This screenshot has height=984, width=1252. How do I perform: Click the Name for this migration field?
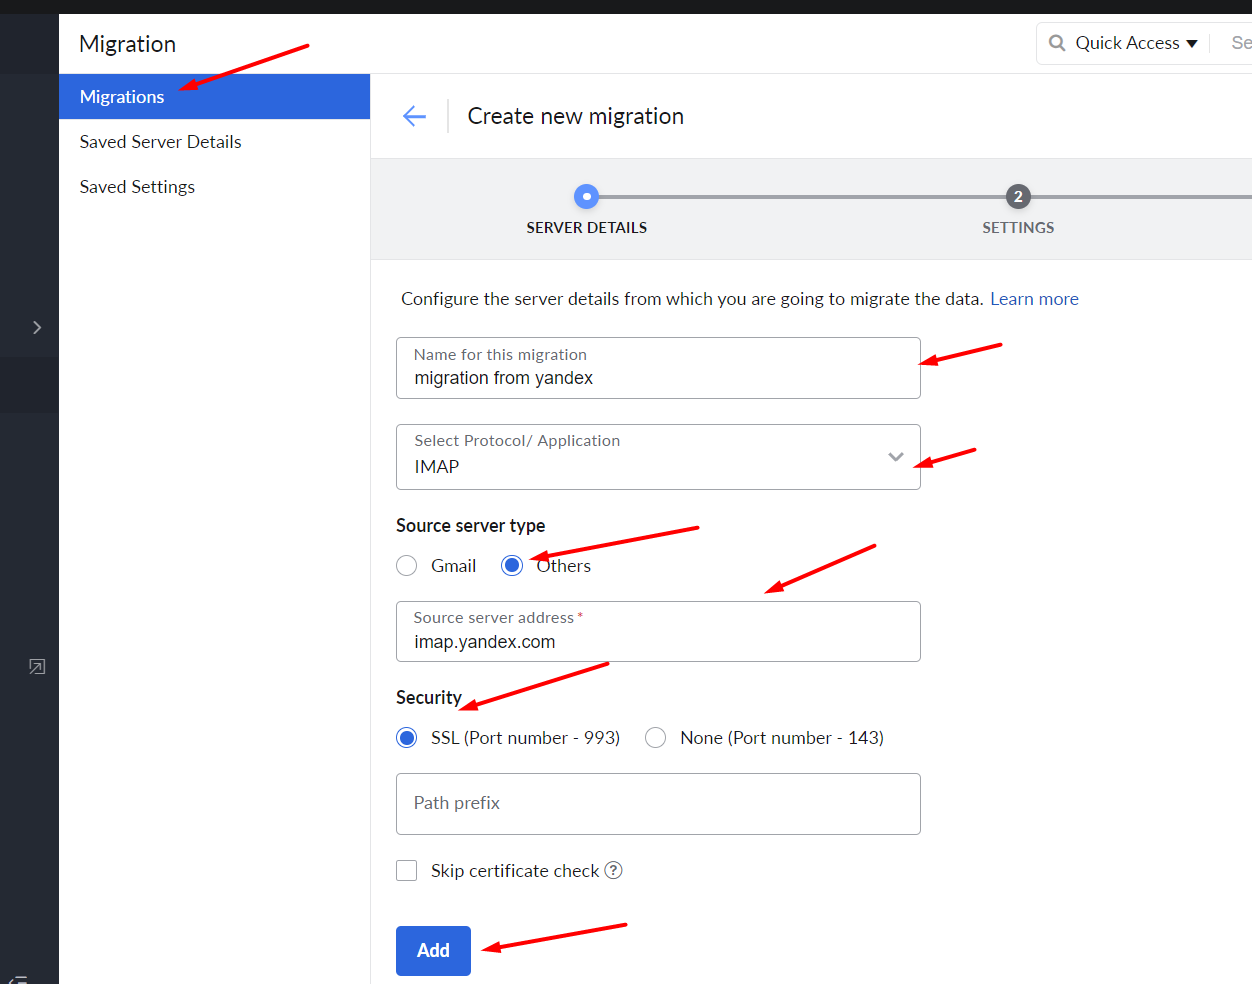(x=658, y=368)
